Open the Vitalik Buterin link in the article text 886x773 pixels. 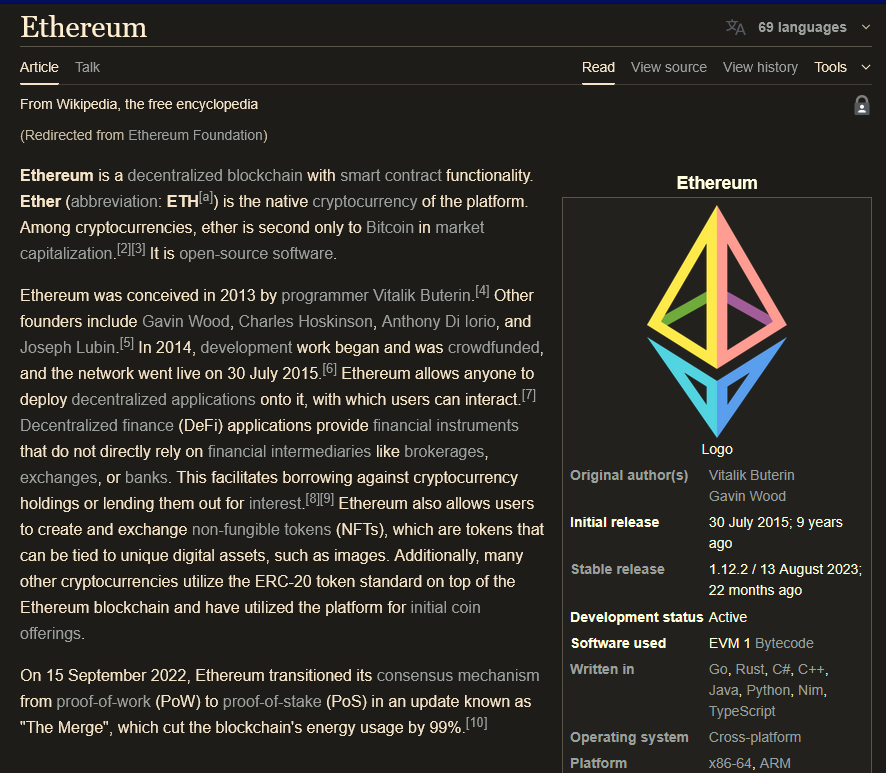click(x=422, y=296)
